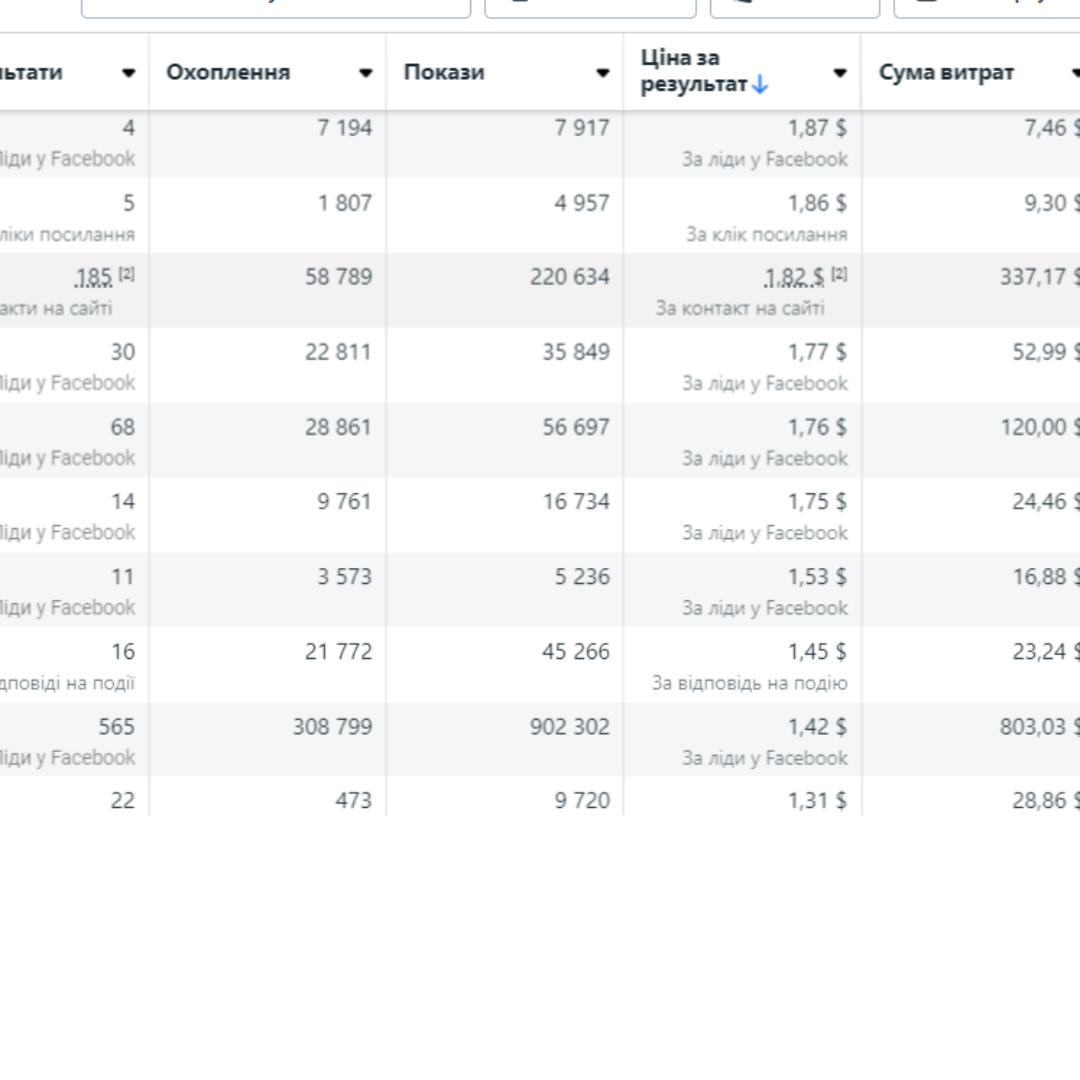The image size is (1080, 1080).
Task: Click the impressions value 5 236
Action: coord(582,577)
